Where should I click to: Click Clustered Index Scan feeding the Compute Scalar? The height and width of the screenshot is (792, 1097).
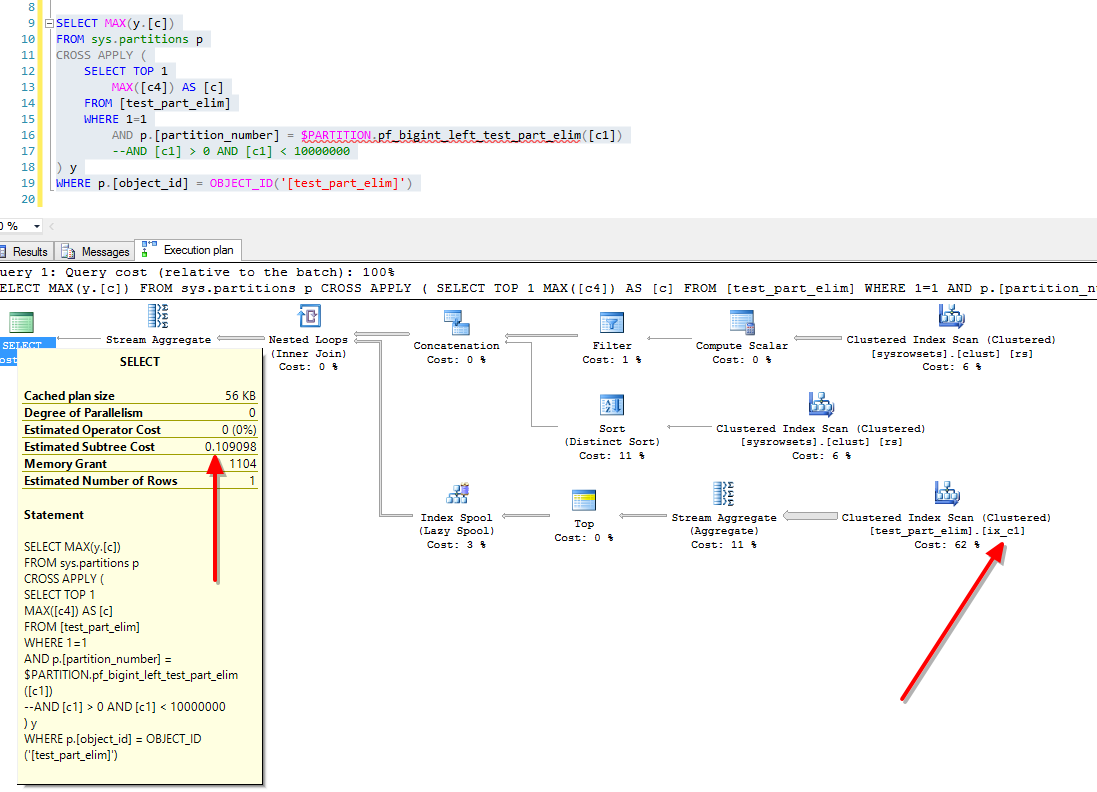(950, 318)
